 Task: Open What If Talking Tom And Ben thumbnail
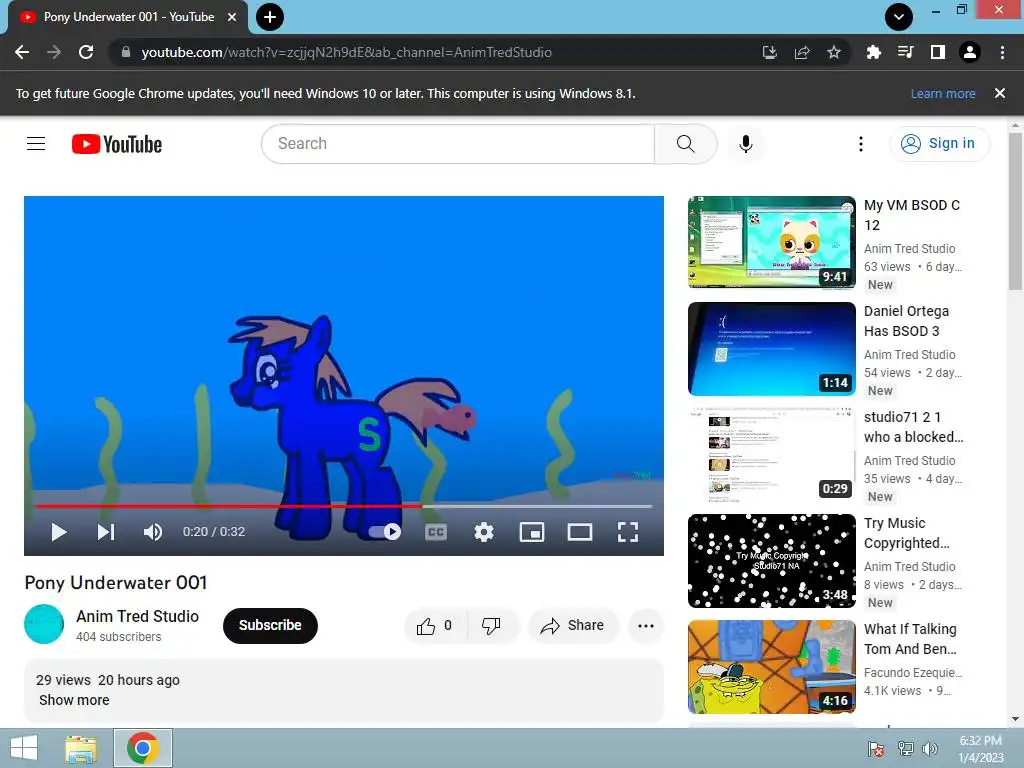771,667
